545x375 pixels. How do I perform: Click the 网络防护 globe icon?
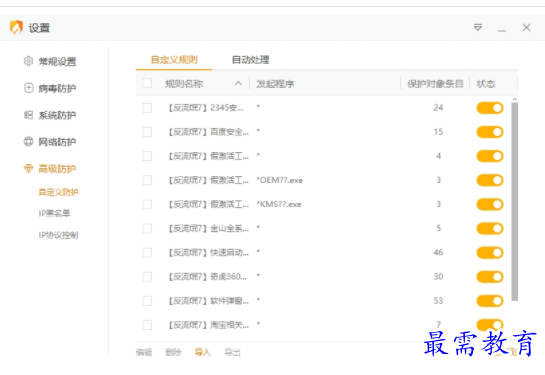point(29,141)
